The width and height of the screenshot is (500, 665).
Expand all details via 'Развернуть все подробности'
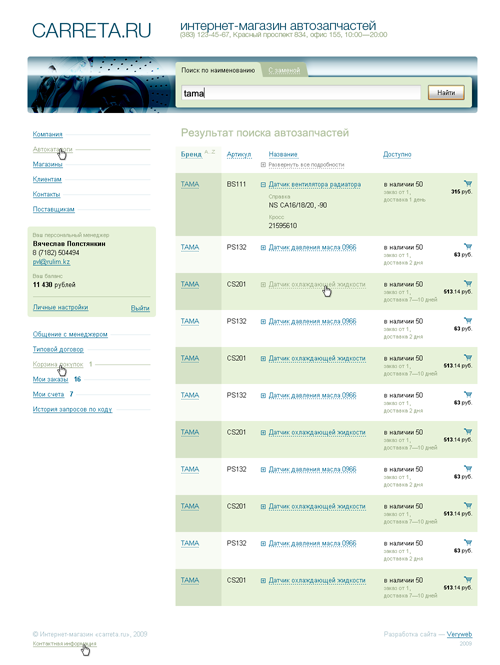click(306, 165)
